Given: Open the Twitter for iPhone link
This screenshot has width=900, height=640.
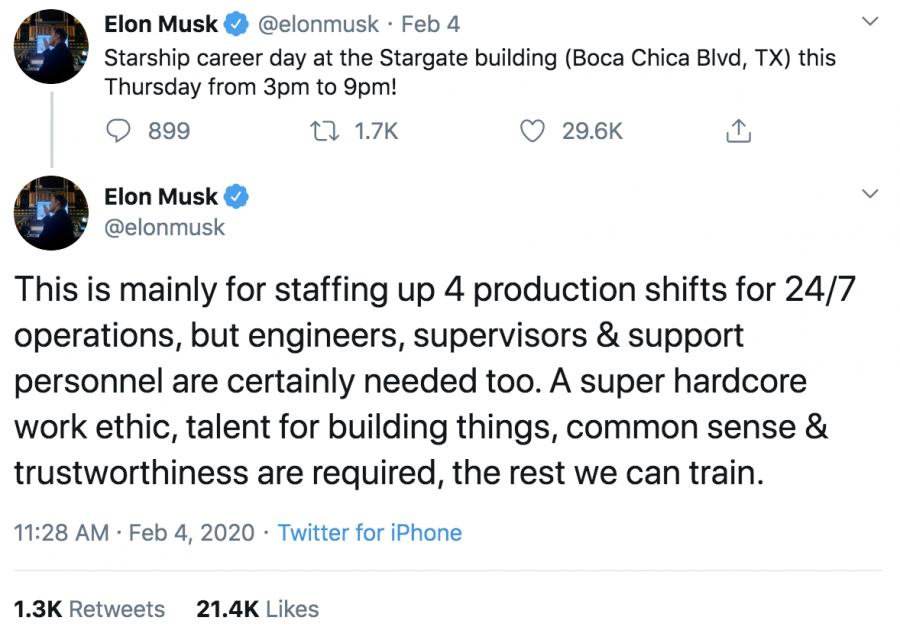Looking at the screenshot, I should click(x=370, y=533).
